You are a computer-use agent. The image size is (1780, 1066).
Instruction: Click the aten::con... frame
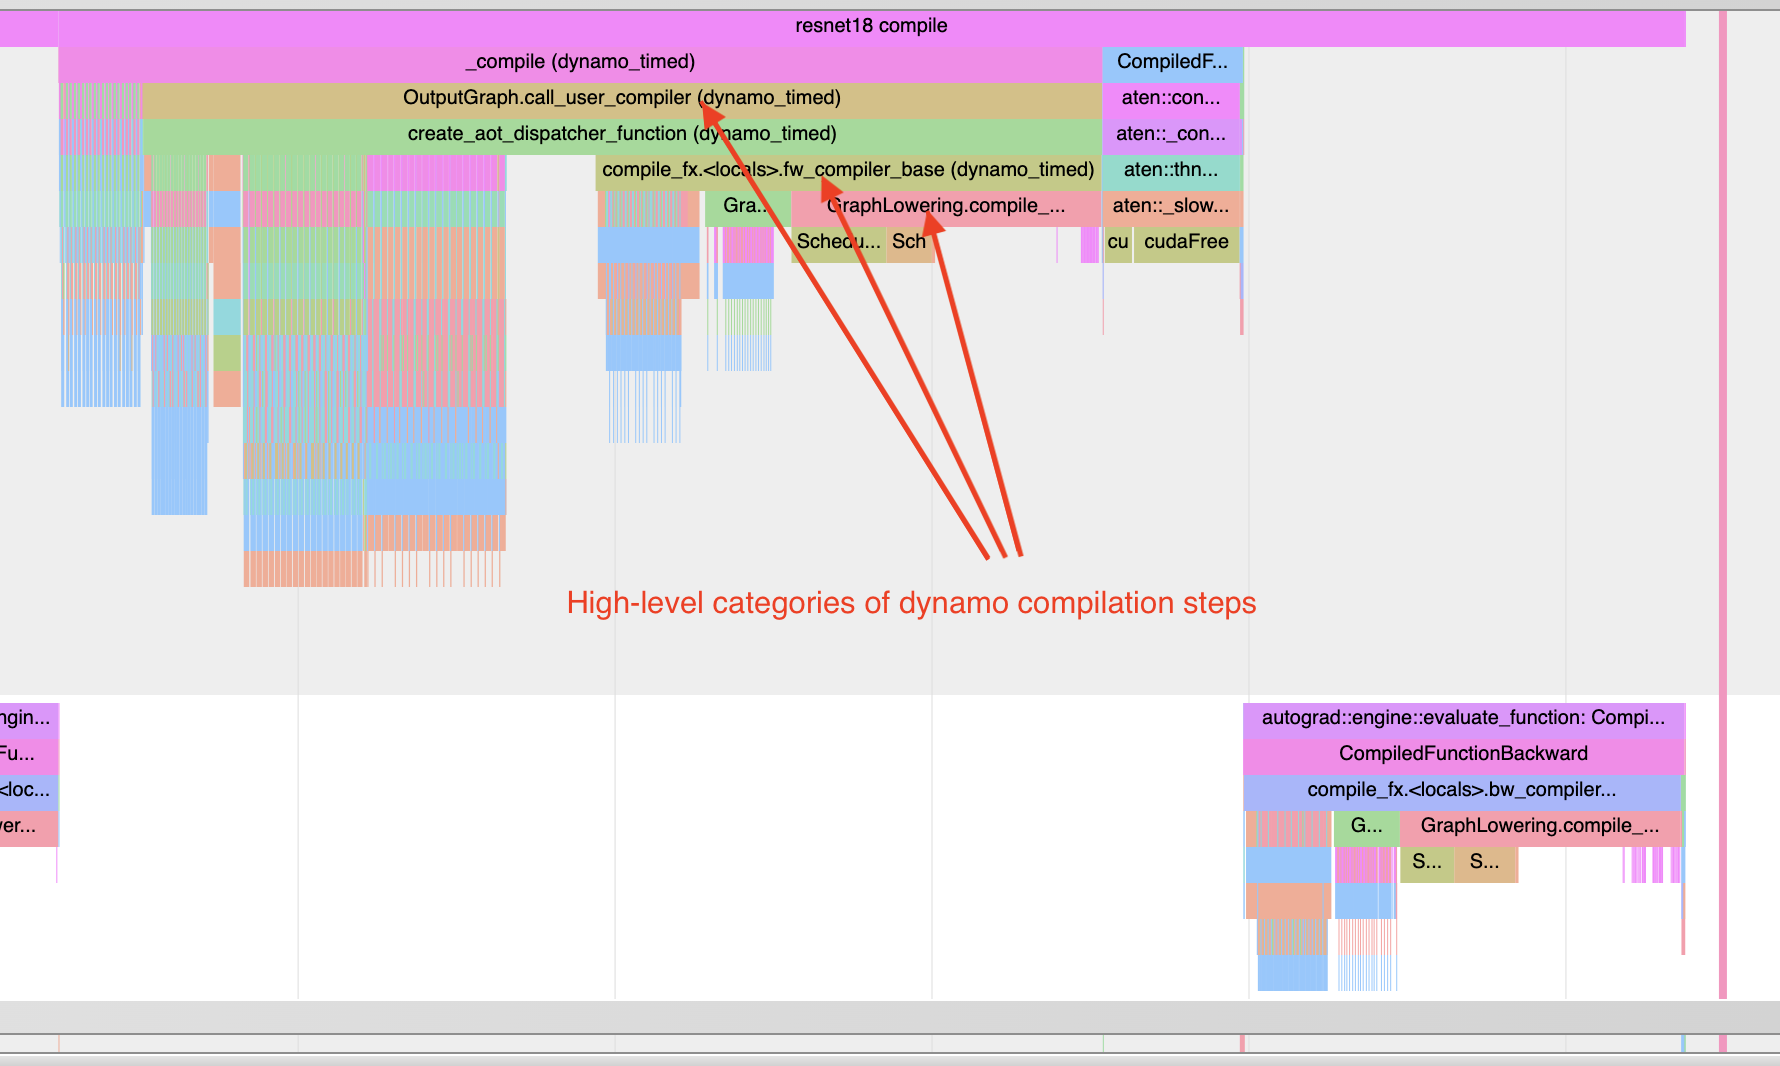pyautogui.click(x=1171, y=98)
